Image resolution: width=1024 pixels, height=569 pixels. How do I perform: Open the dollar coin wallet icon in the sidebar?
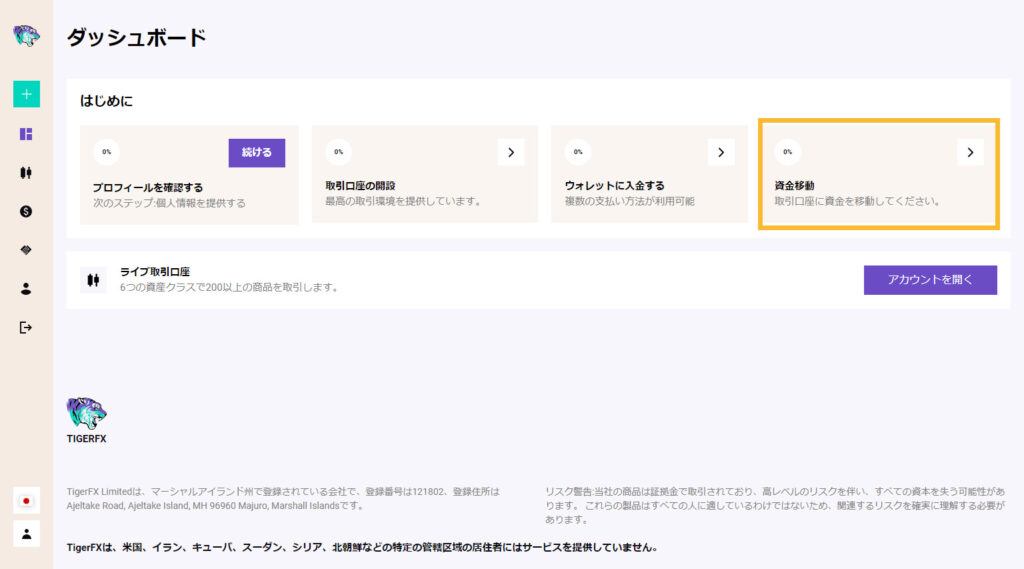[26, 211]
